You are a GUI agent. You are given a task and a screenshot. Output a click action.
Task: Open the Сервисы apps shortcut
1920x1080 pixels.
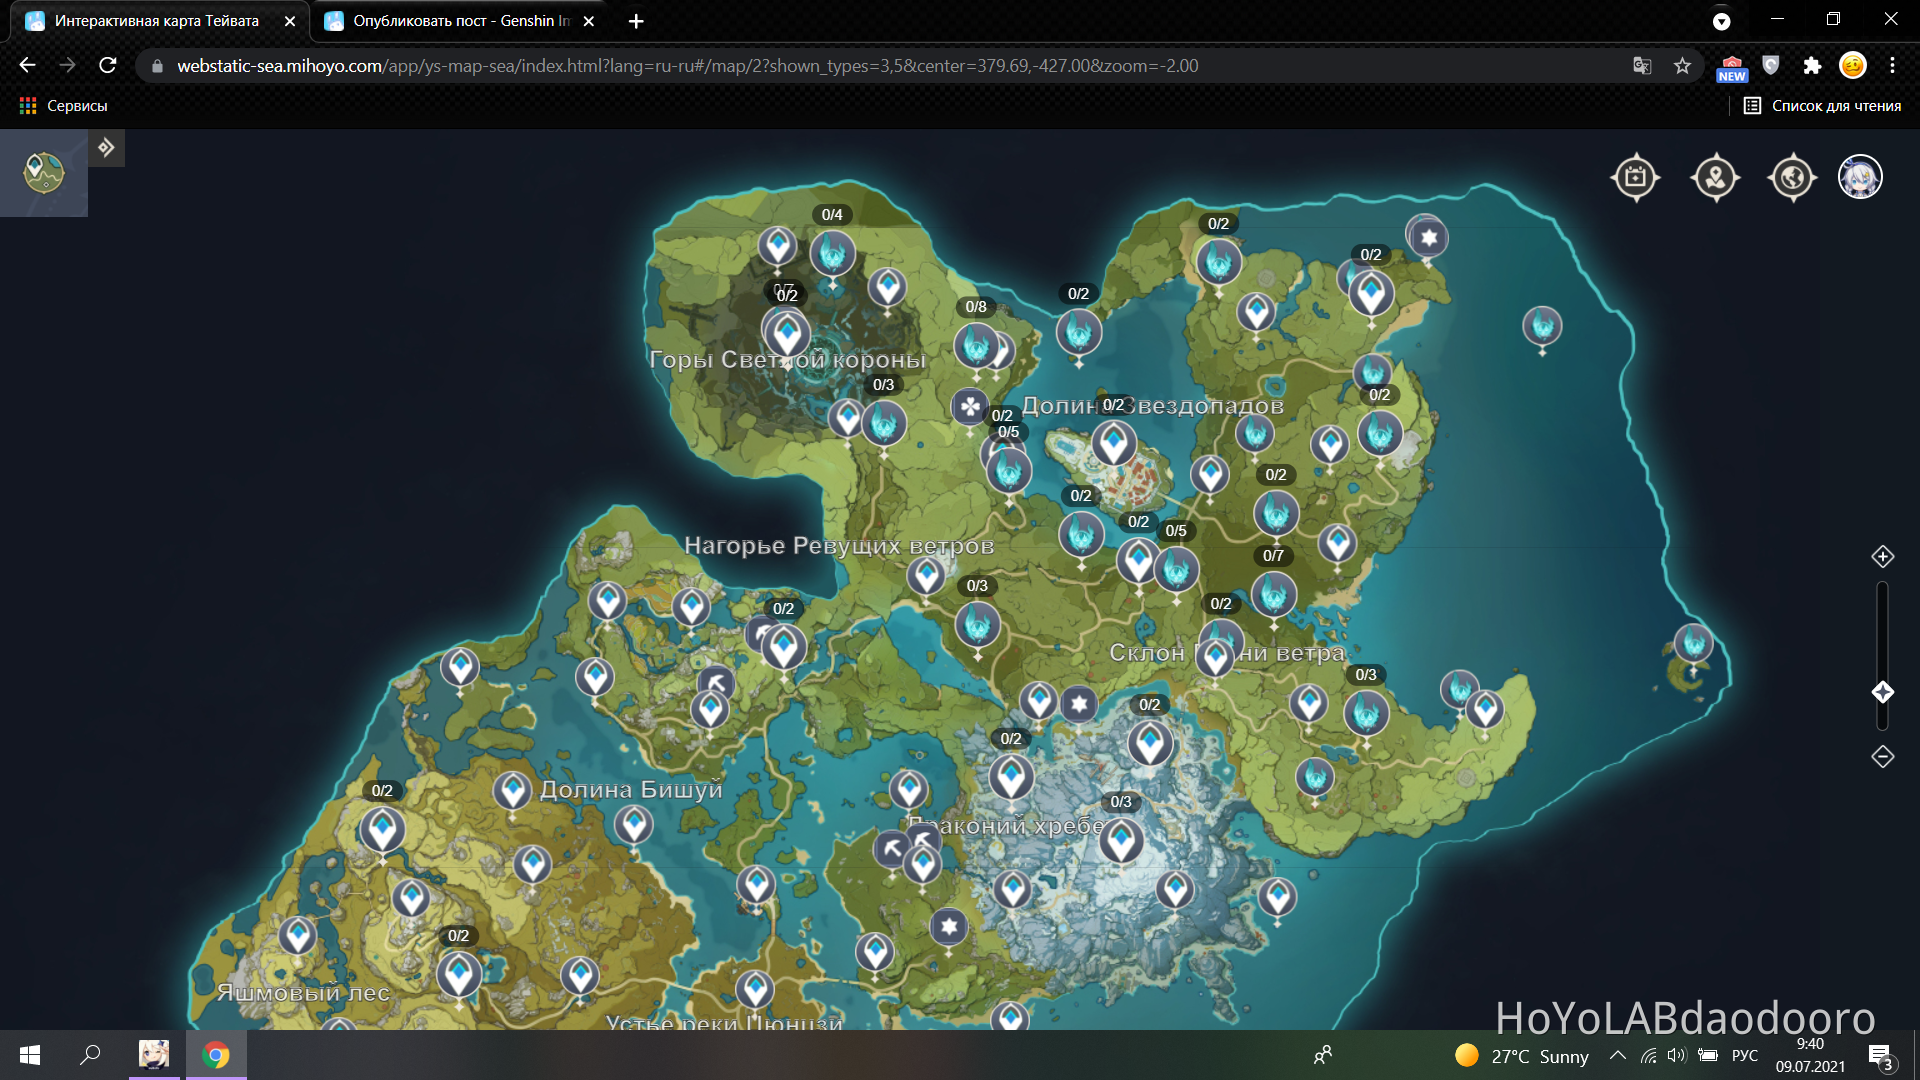pyautogui.click(x=64, y=106)
